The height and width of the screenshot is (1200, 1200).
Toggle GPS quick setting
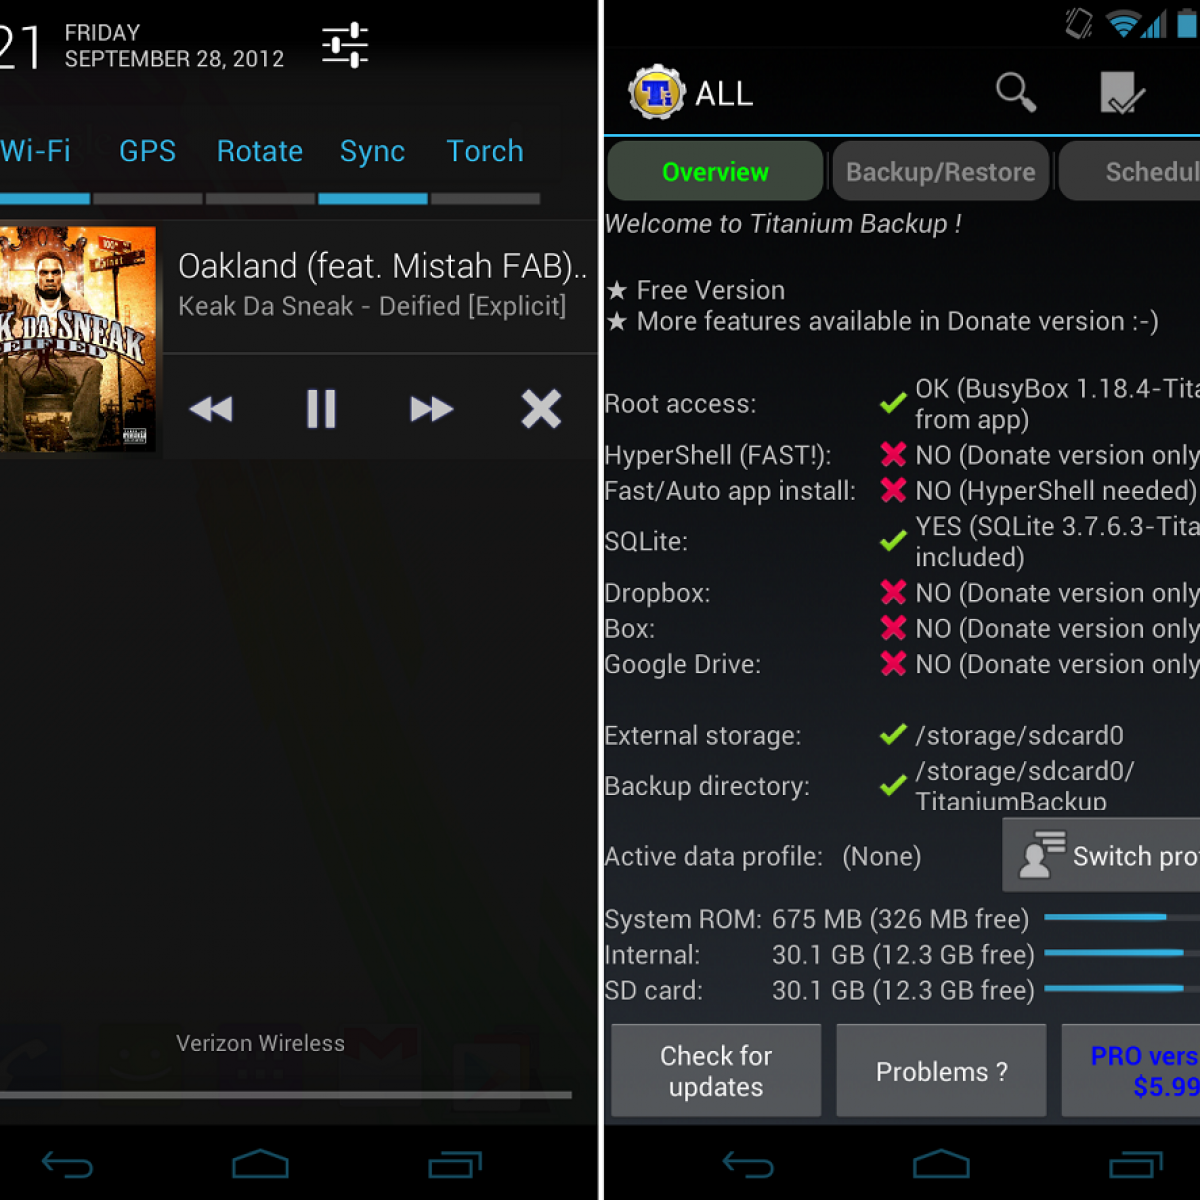pyautogui.click(x=147, y=152)
